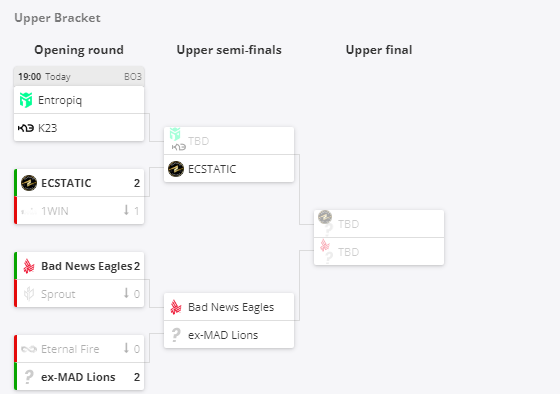This screenshot has width=560, height=394.
Task: Click the down arrow next to 1WIN's score
Action: (x=126, y=210)
